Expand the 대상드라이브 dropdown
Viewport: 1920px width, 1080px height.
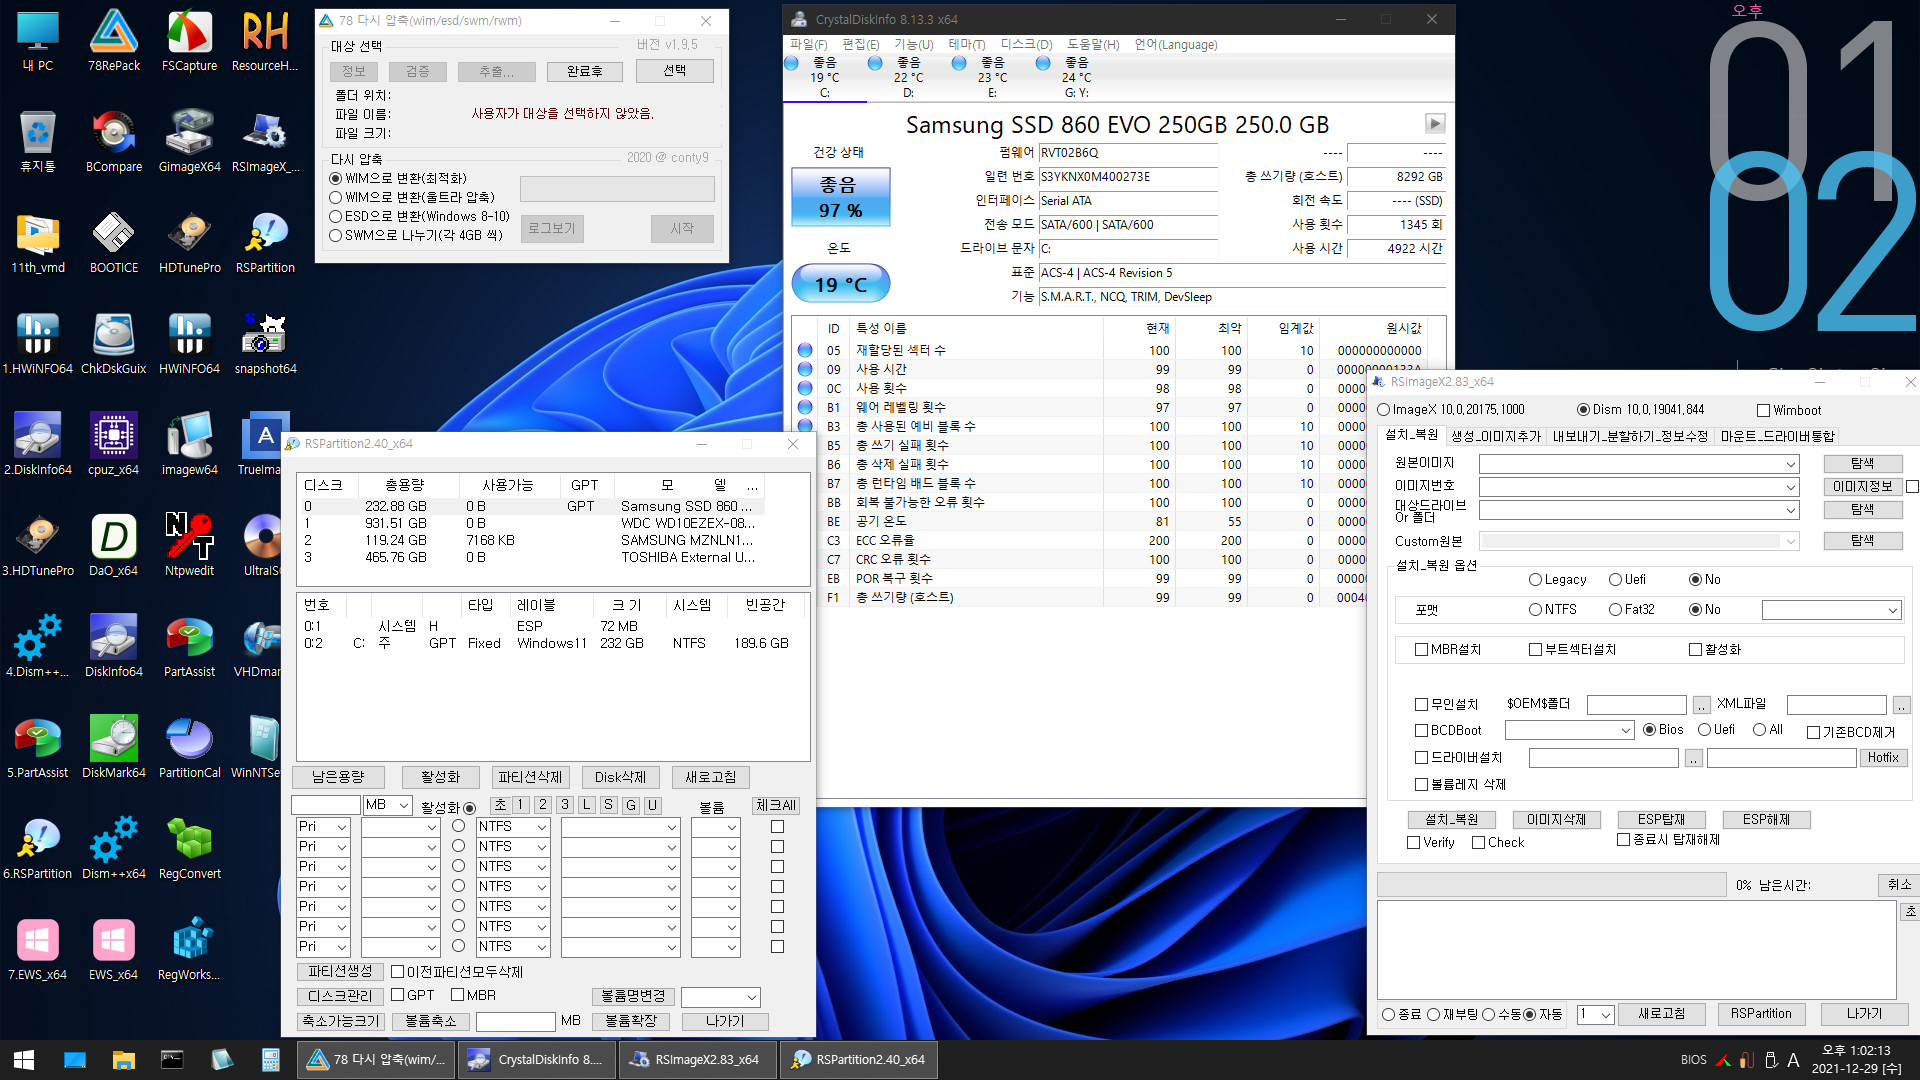tap(1790, 510)
